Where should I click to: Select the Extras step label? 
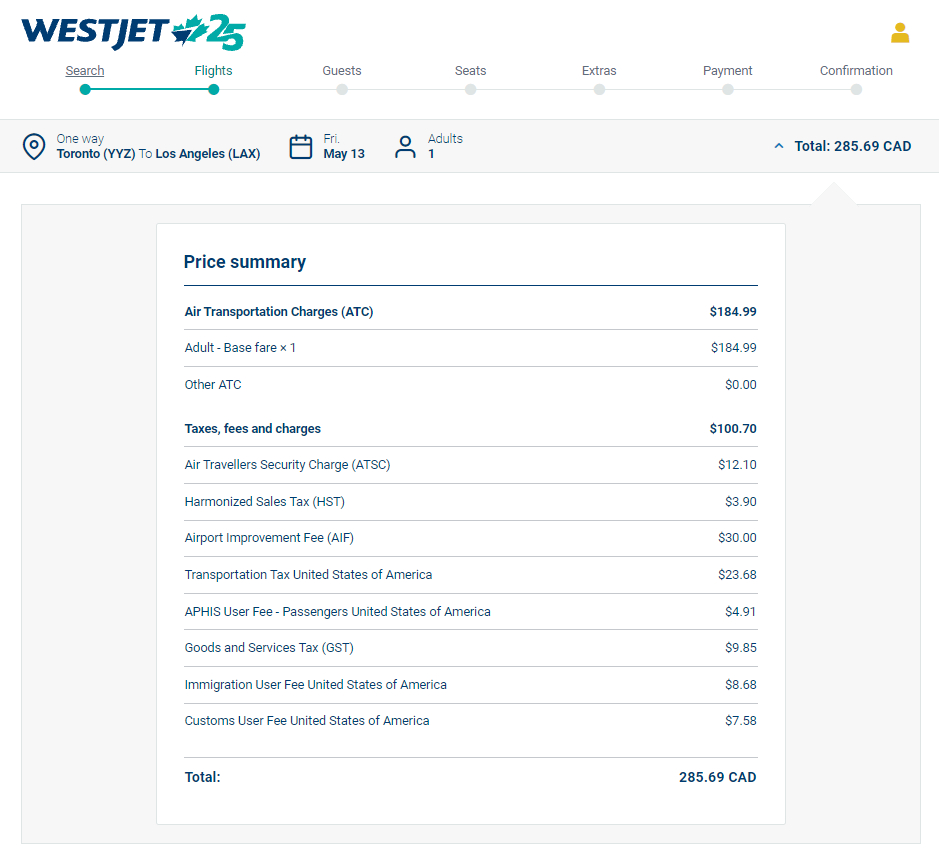click(599, 71)
